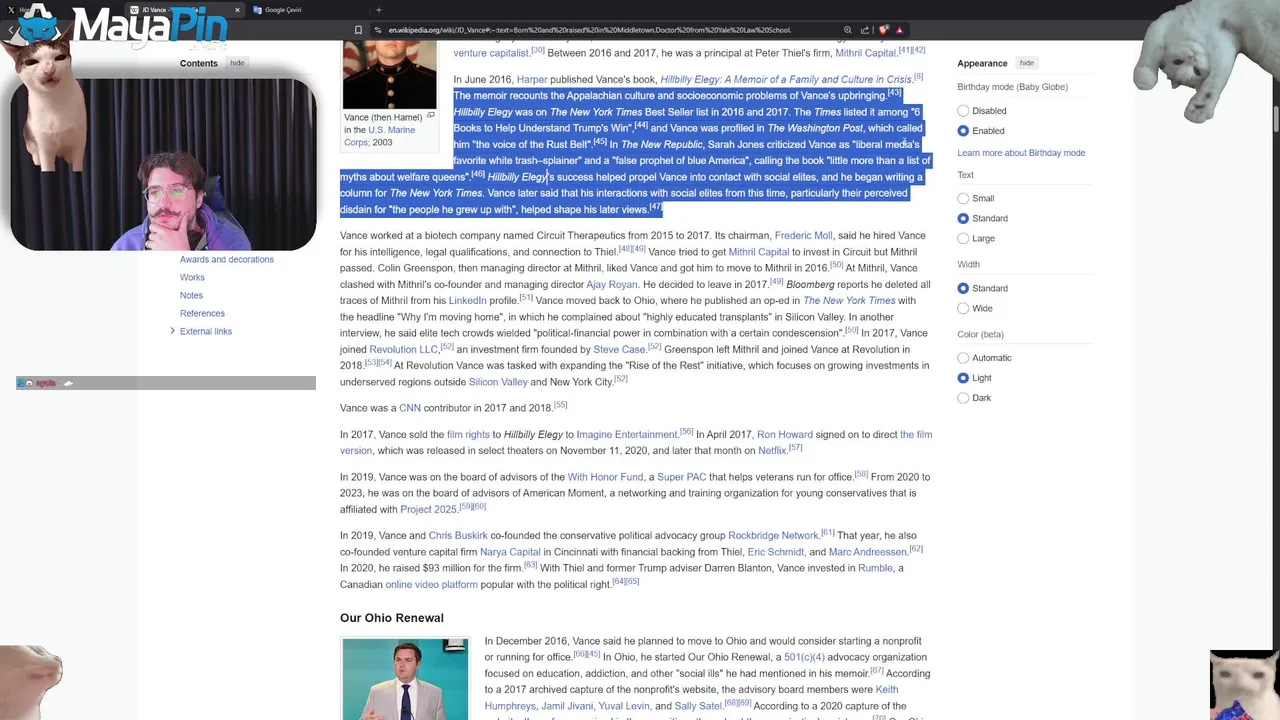Open Chris Buskirk link

click(458, 536)
